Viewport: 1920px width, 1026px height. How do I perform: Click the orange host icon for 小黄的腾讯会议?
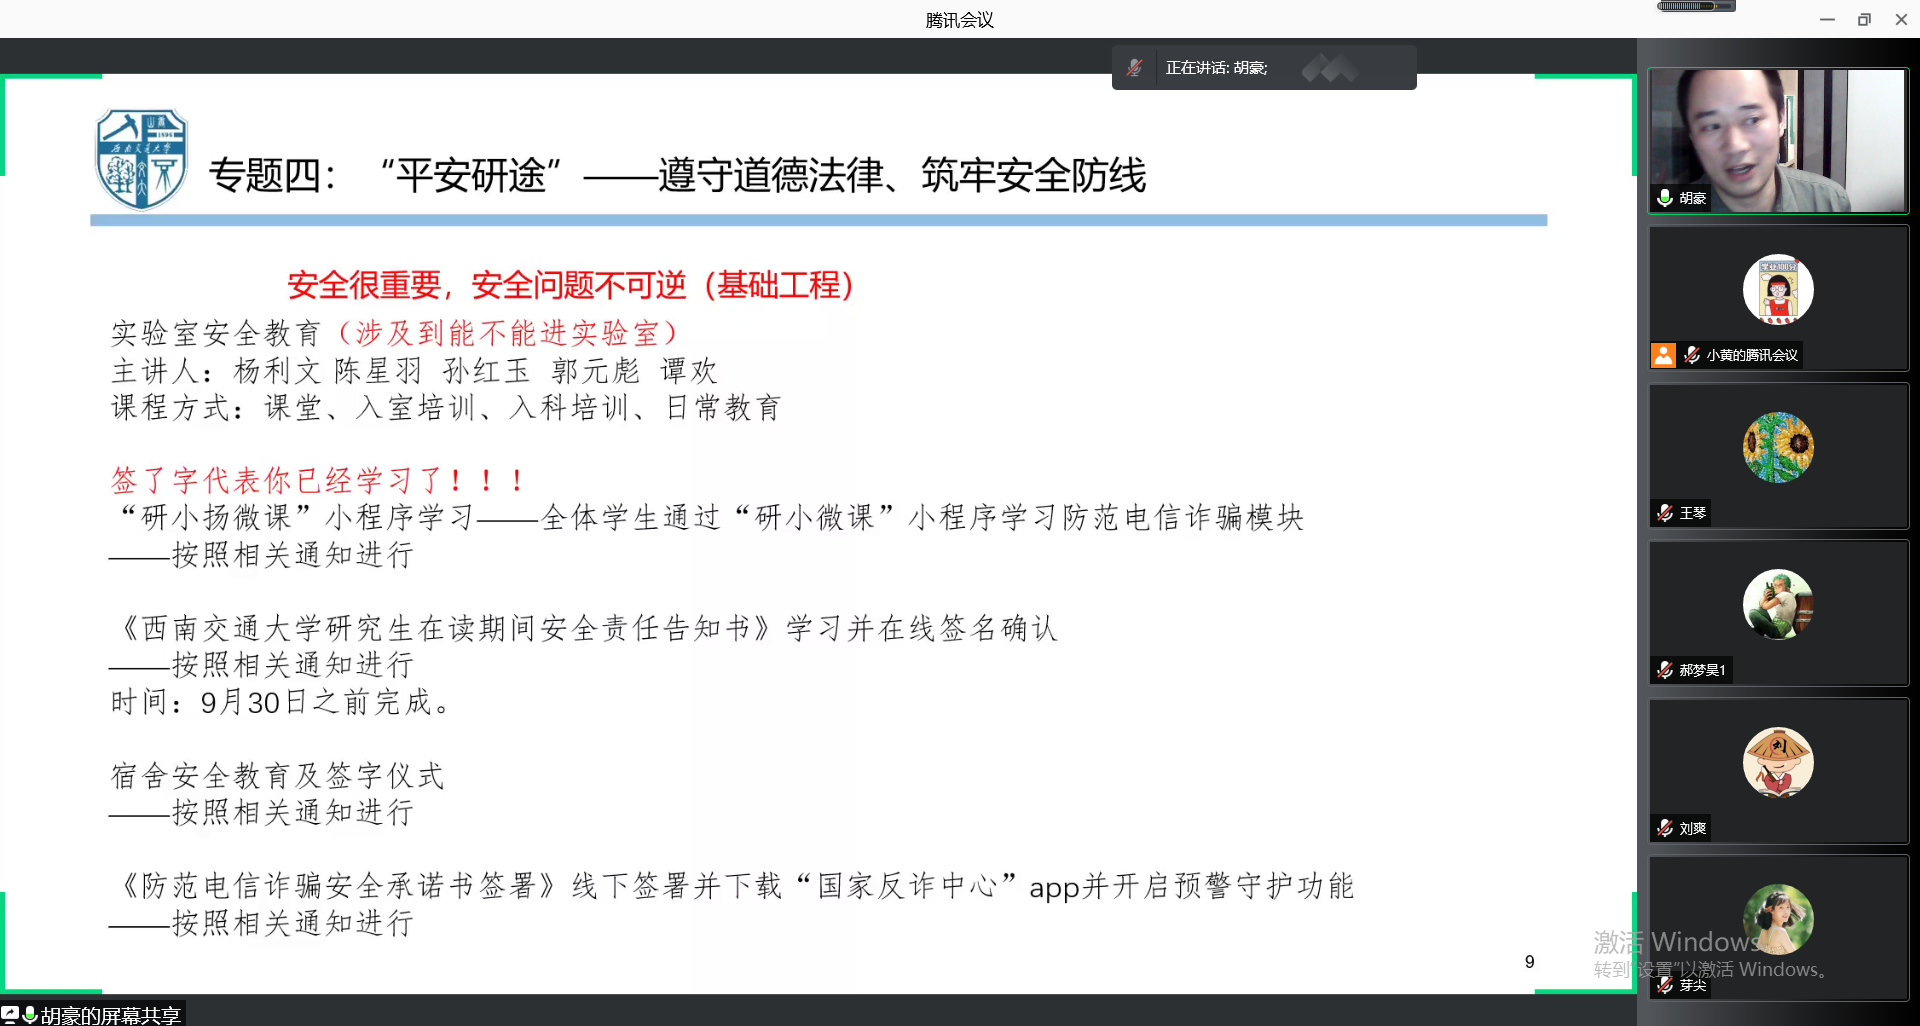click(x=1663, y=355)
